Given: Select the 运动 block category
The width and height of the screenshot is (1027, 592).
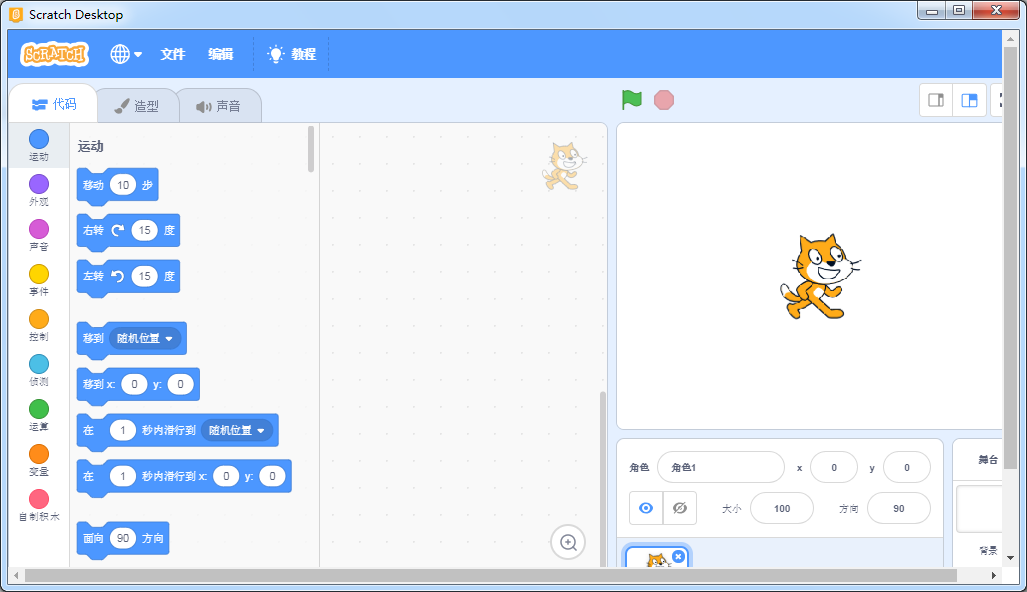Looking at the screenshot, I should pyautogui.click(x=39, y=145).
